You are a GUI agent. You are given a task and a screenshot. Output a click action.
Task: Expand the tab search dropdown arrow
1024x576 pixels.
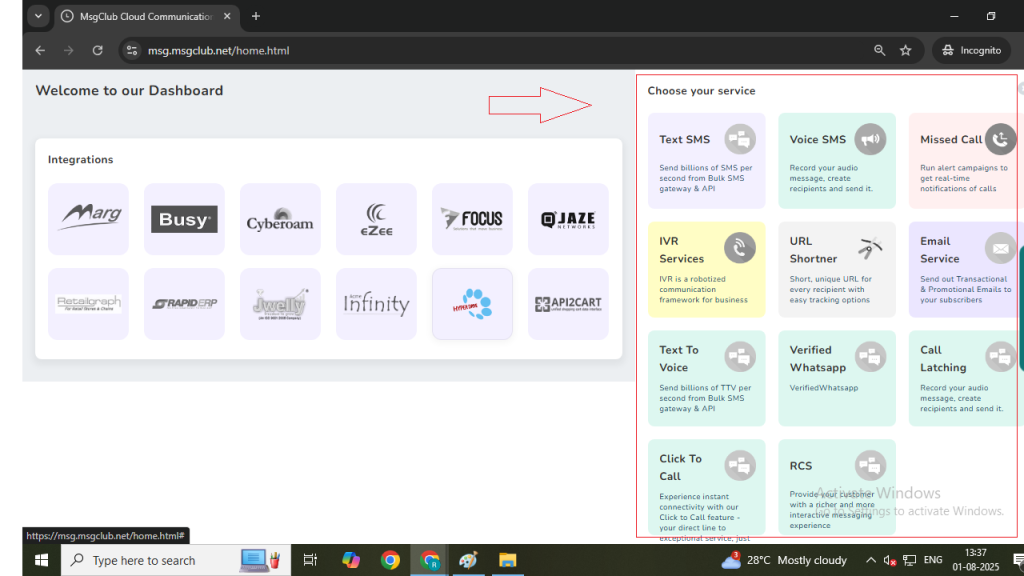pyautogui.click(x=38, y=16)
